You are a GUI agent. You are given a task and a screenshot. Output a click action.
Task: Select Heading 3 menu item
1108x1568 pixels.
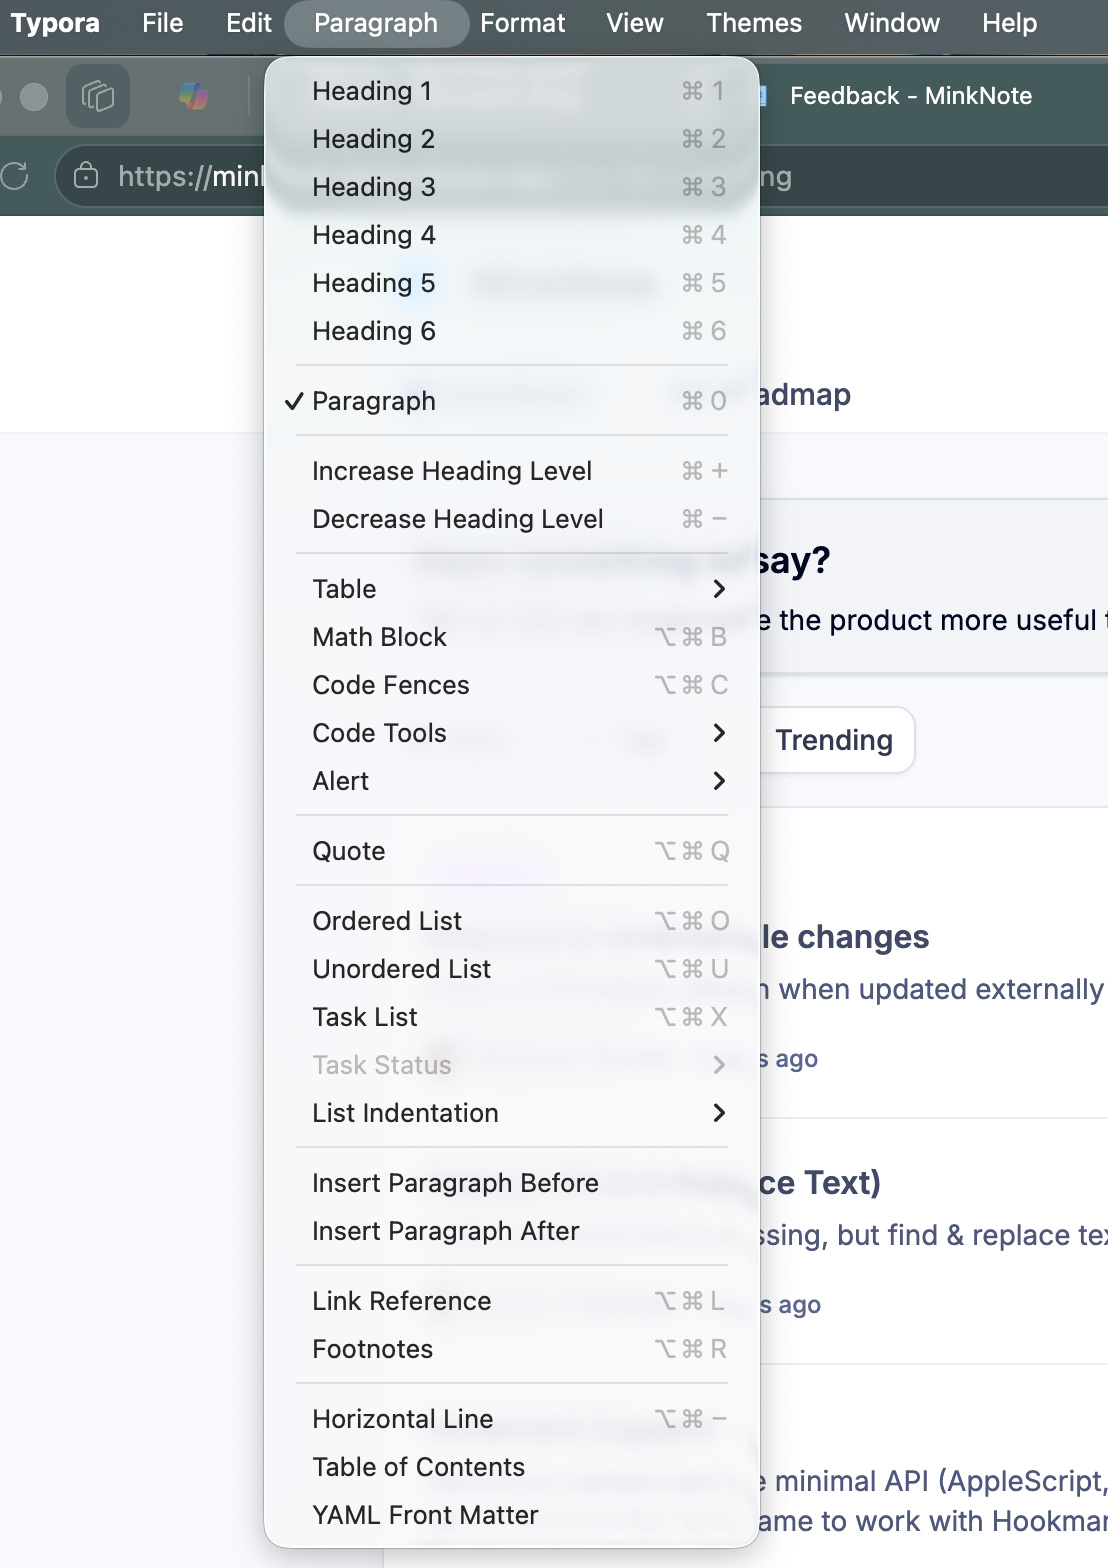[512, 187]
